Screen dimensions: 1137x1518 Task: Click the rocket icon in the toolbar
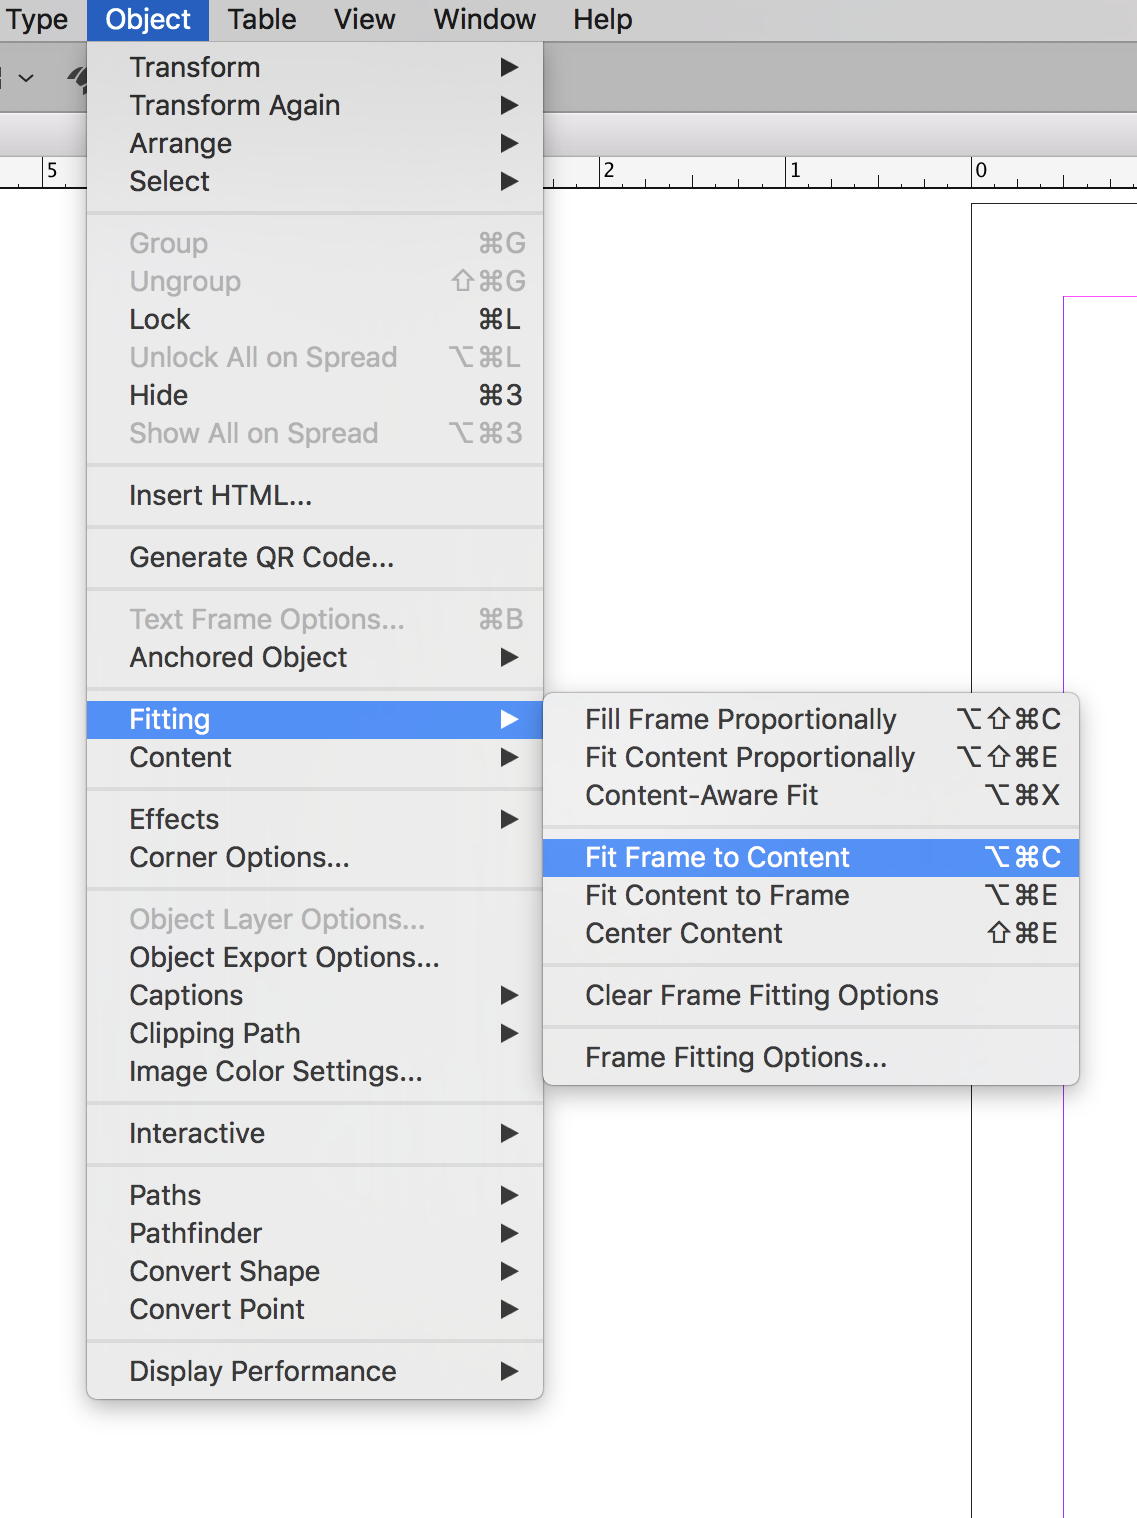coord(78,78)
